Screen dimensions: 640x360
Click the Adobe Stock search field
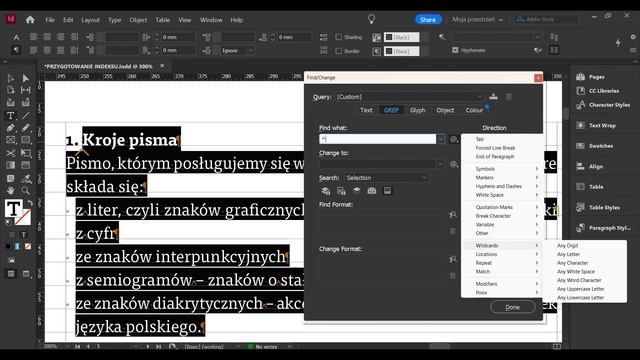(x=546, y=19)
